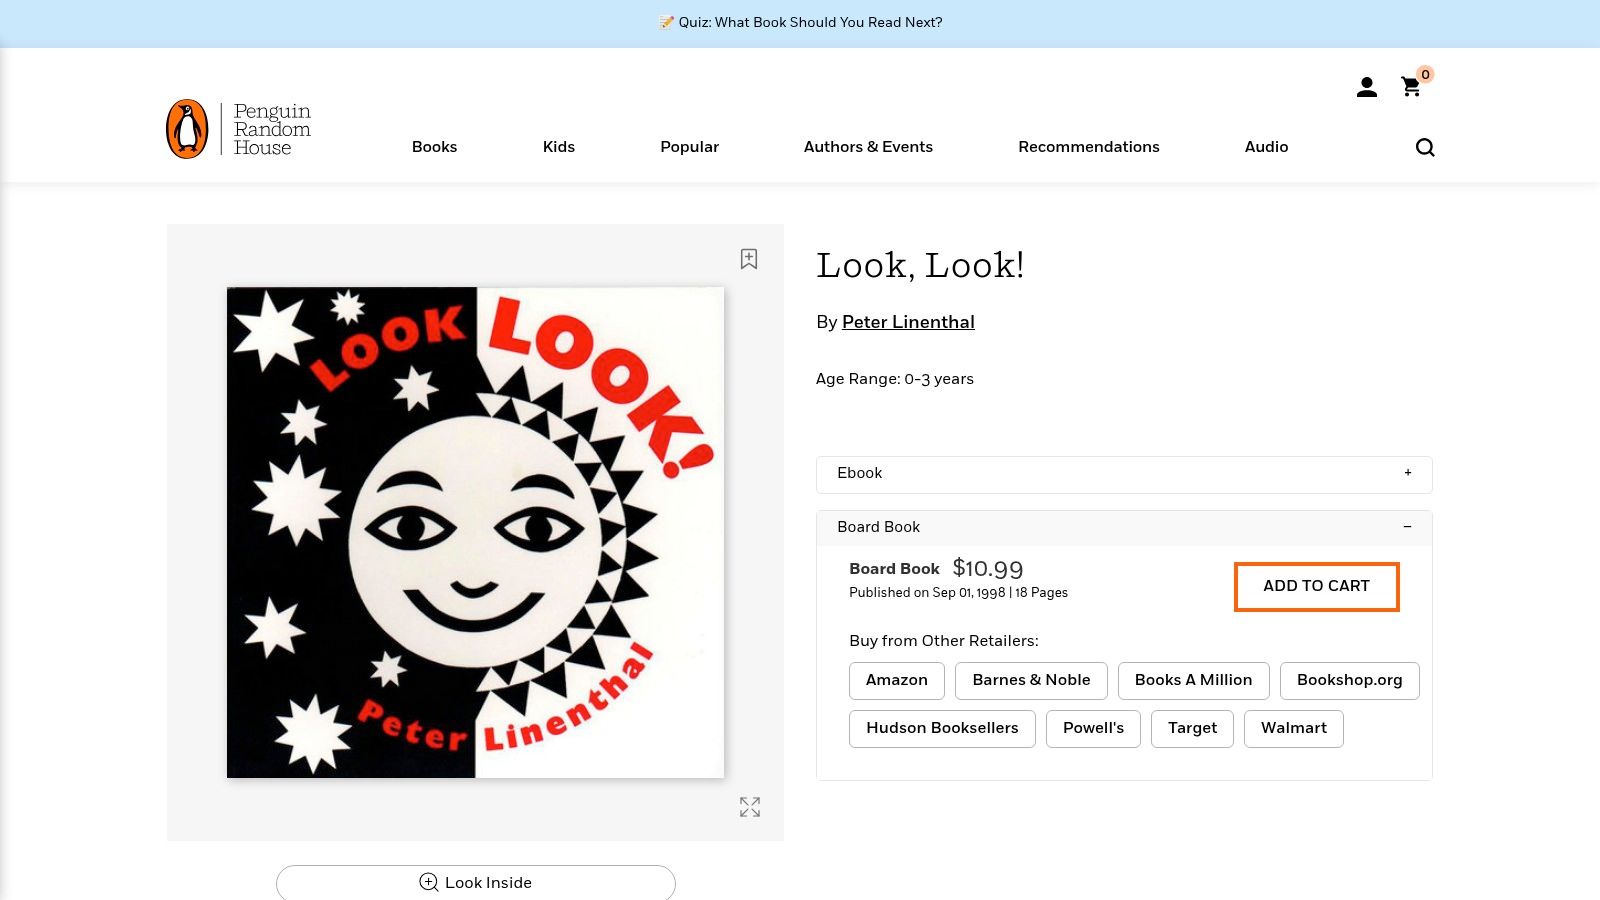
Task: Expand the cover image to fullscreen
Action: pyautogui.click(x=750, y=807)
